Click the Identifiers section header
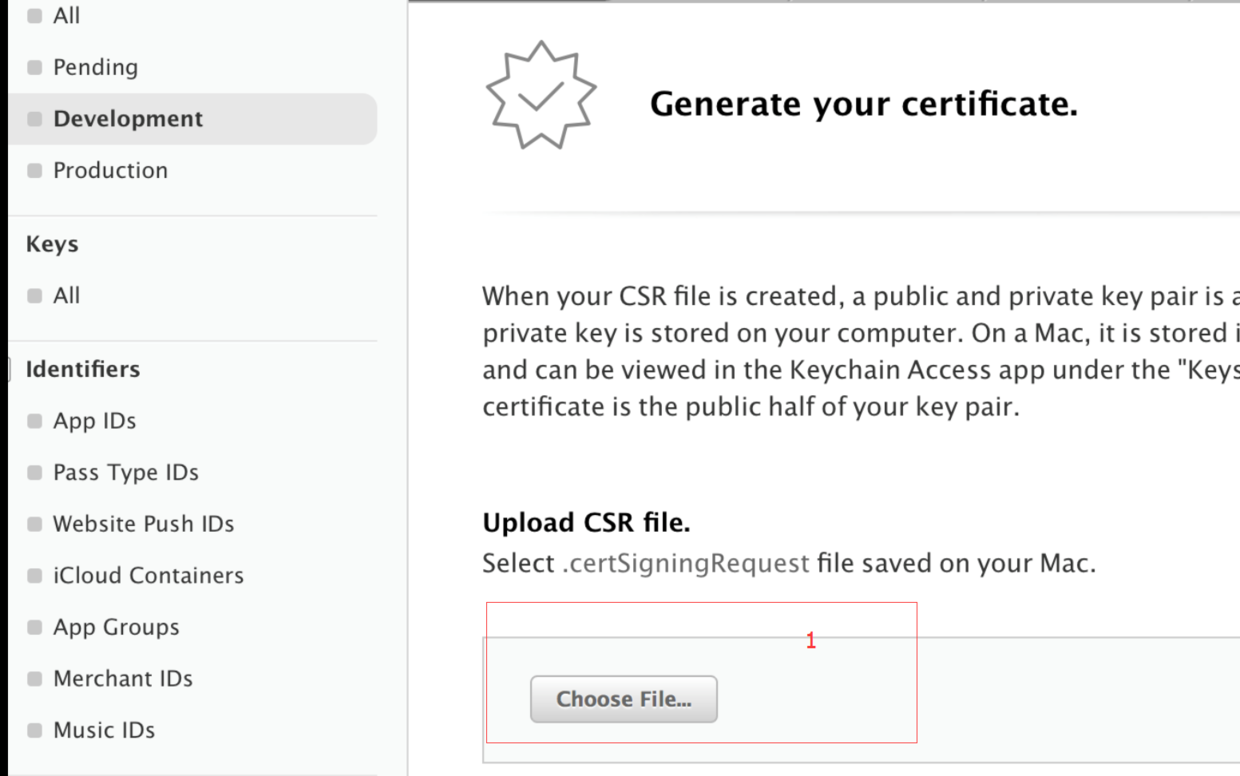Viewport: 1240px width, 776px height. 82,369
